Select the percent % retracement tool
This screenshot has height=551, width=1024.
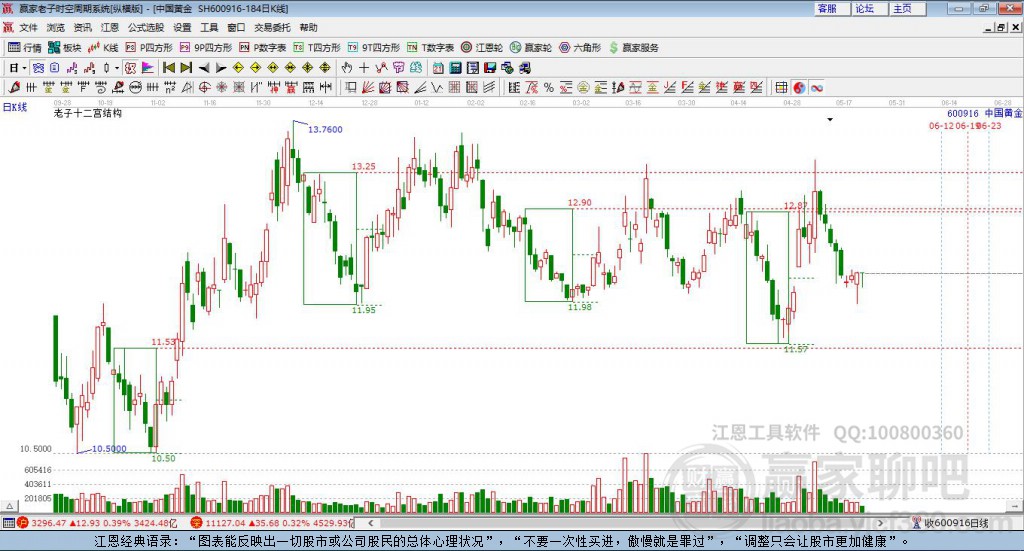(549, 87)
